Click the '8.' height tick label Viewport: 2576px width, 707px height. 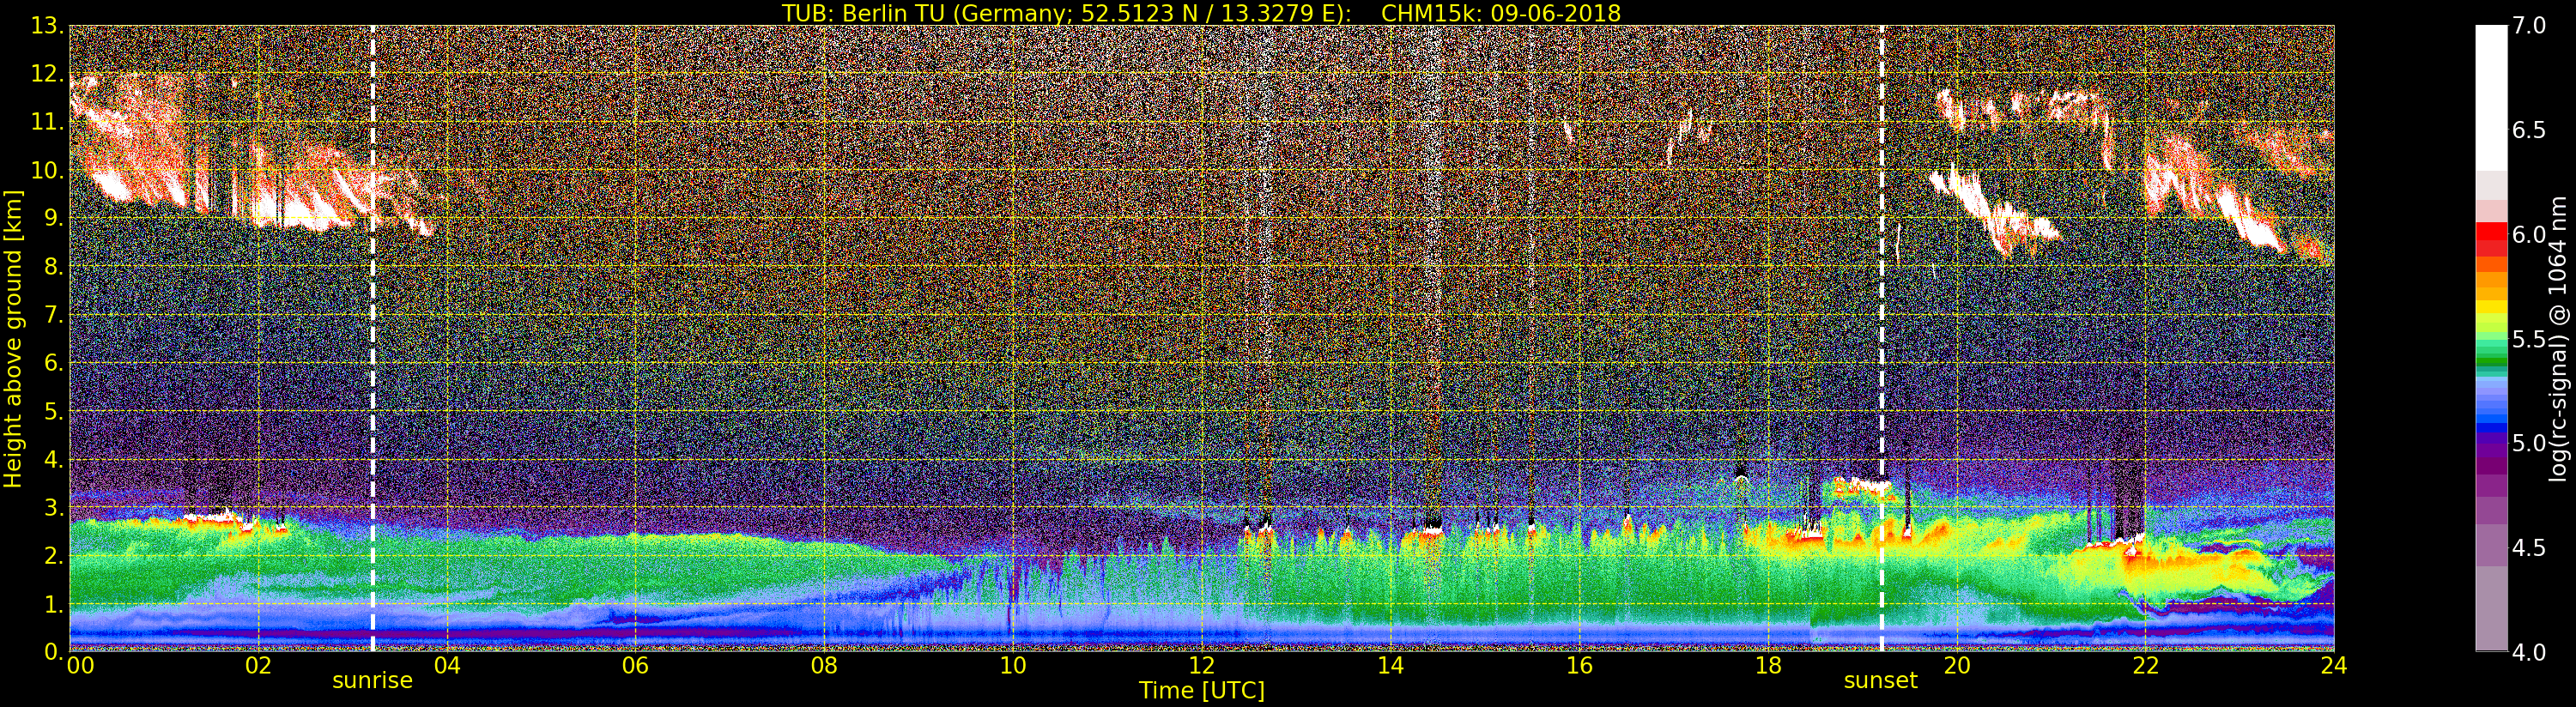click(x=54, y=266)
